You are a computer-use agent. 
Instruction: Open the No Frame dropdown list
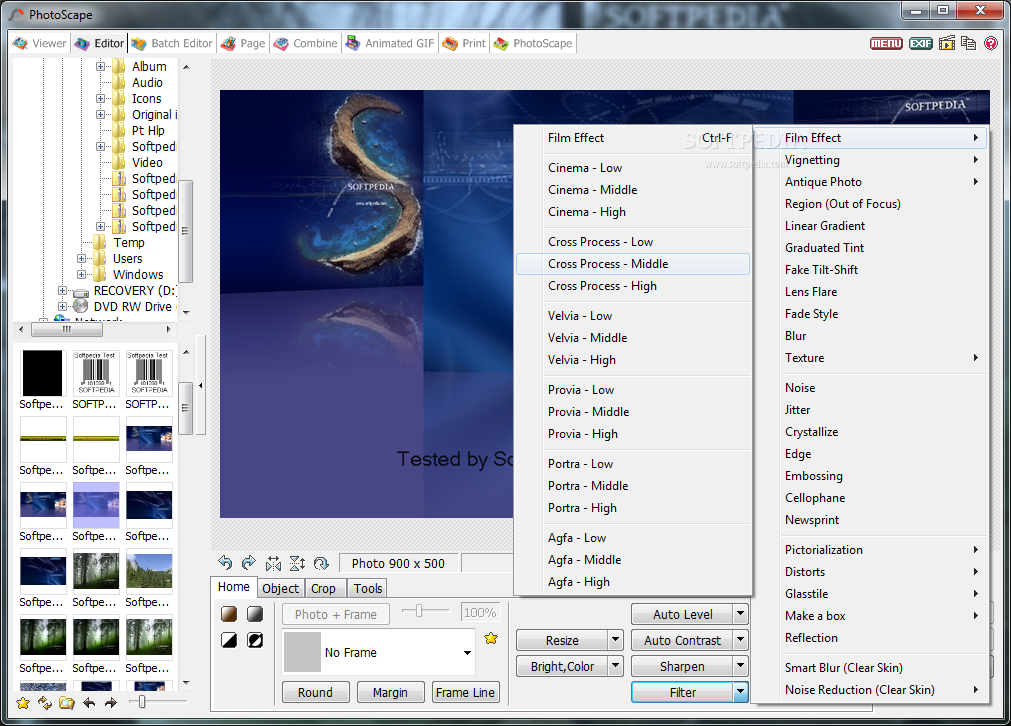(x=467, y=653)
